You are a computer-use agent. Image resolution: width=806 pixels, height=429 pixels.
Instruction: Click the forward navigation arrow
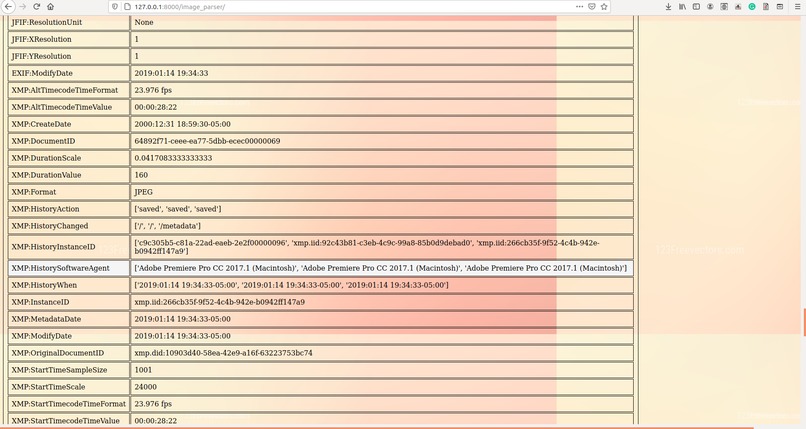pos(23,7)
